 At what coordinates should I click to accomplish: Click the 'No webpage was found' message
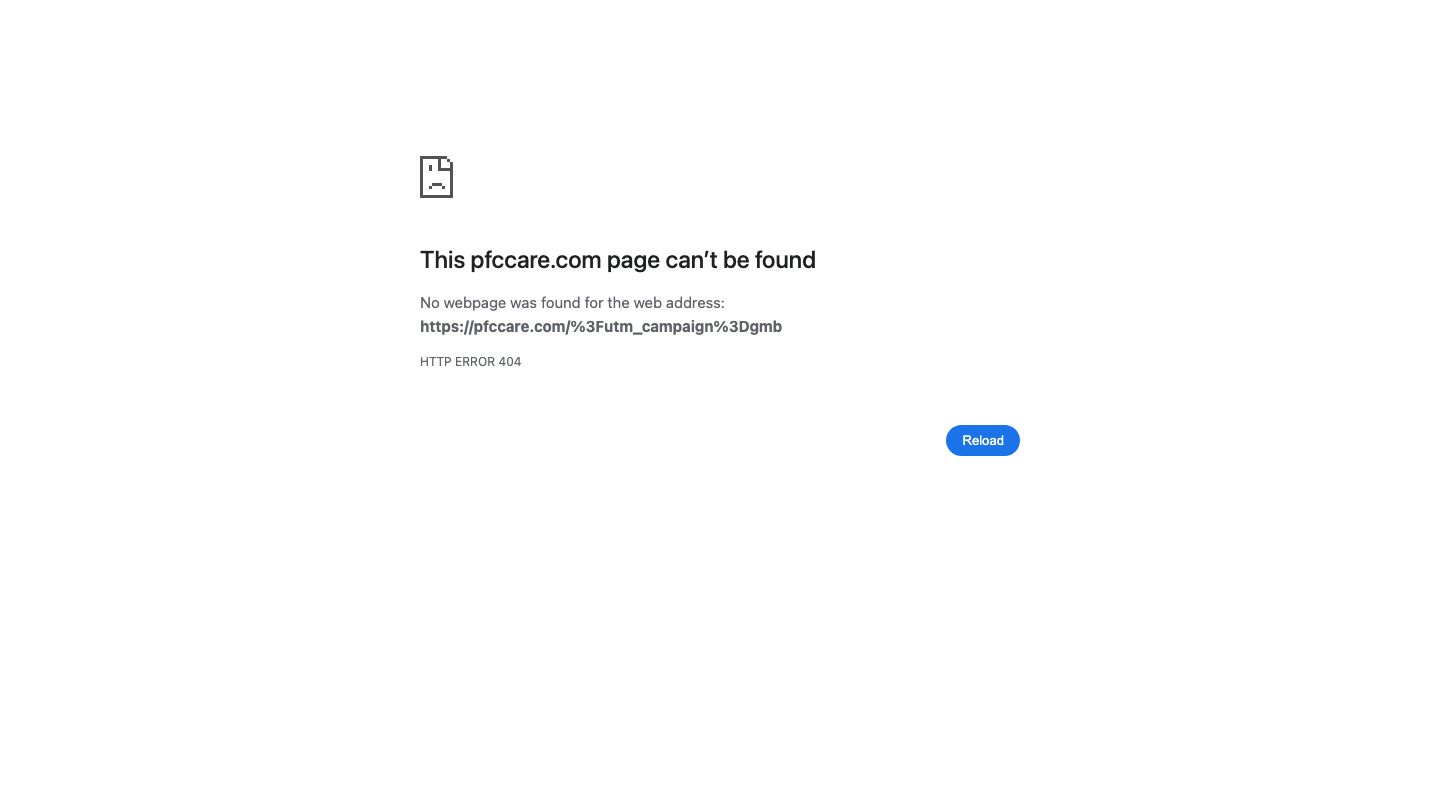572,302
